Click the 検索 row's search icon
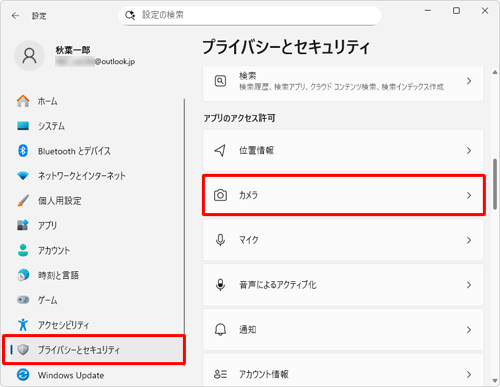Image resolution: width=500 pixels, height=387 pixels. [220, 81]
